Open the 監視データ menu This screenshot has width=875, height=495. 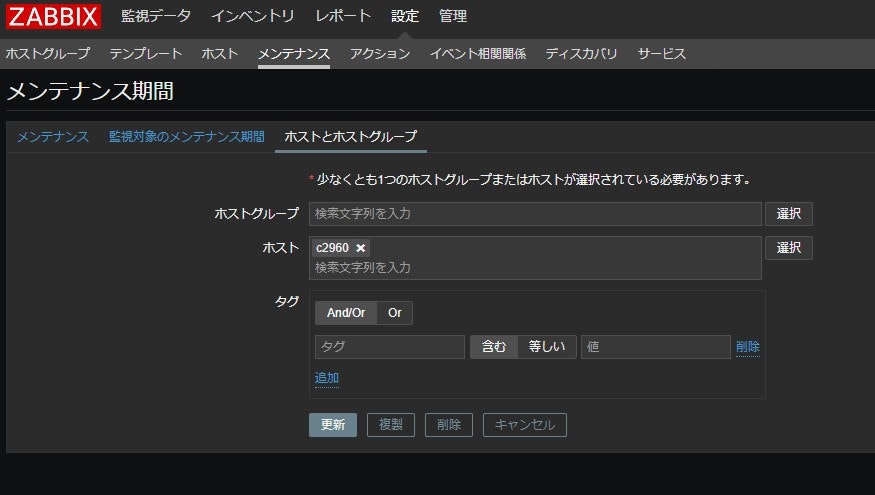156,16
